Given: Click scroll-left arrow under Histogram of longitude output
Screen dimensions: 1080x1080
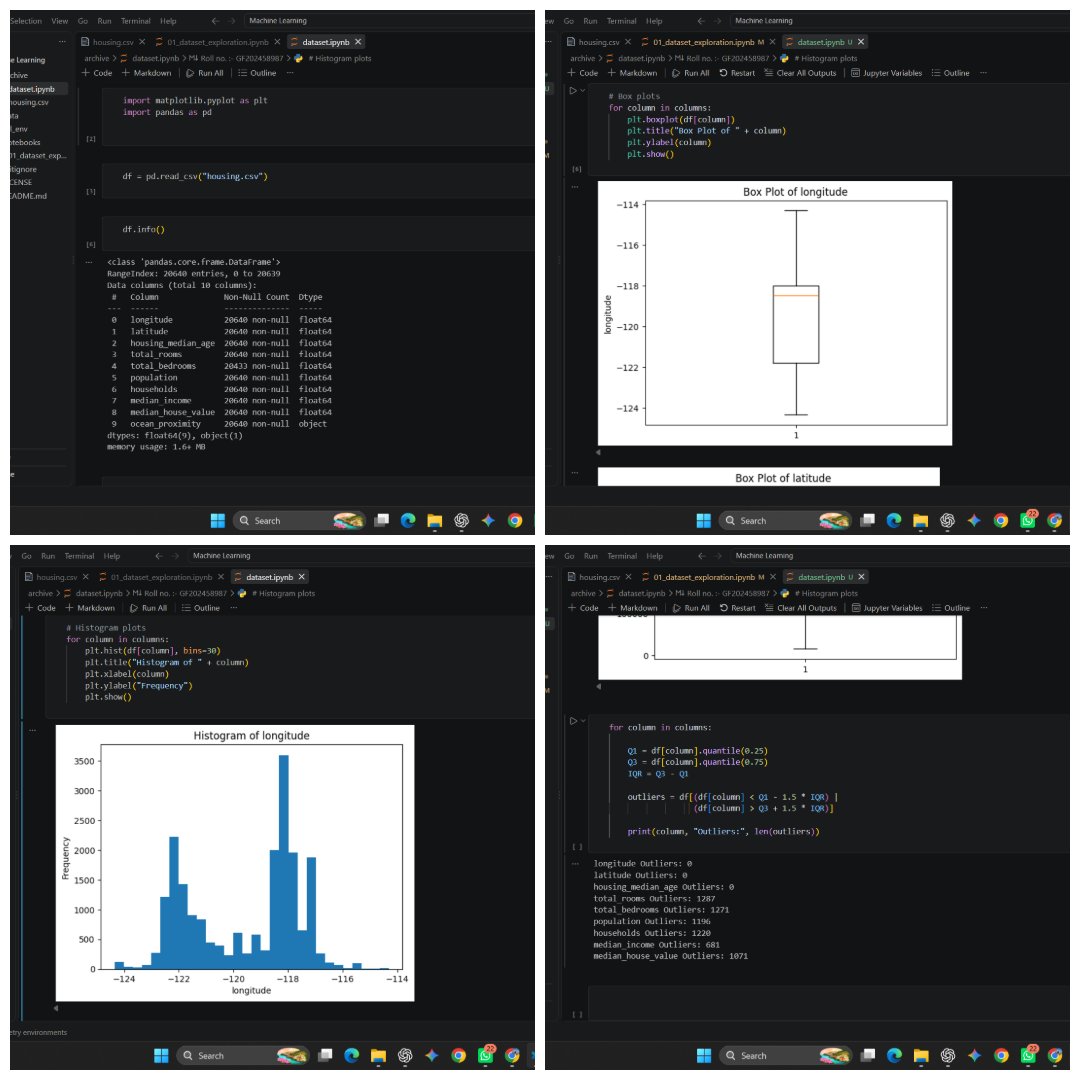Looking at the screenshot, I should click(56, 1008).
